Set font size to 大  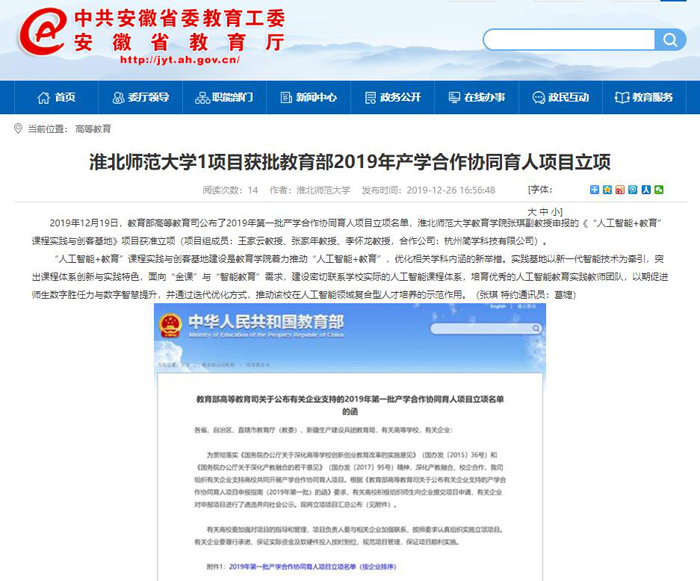point(532,212)
